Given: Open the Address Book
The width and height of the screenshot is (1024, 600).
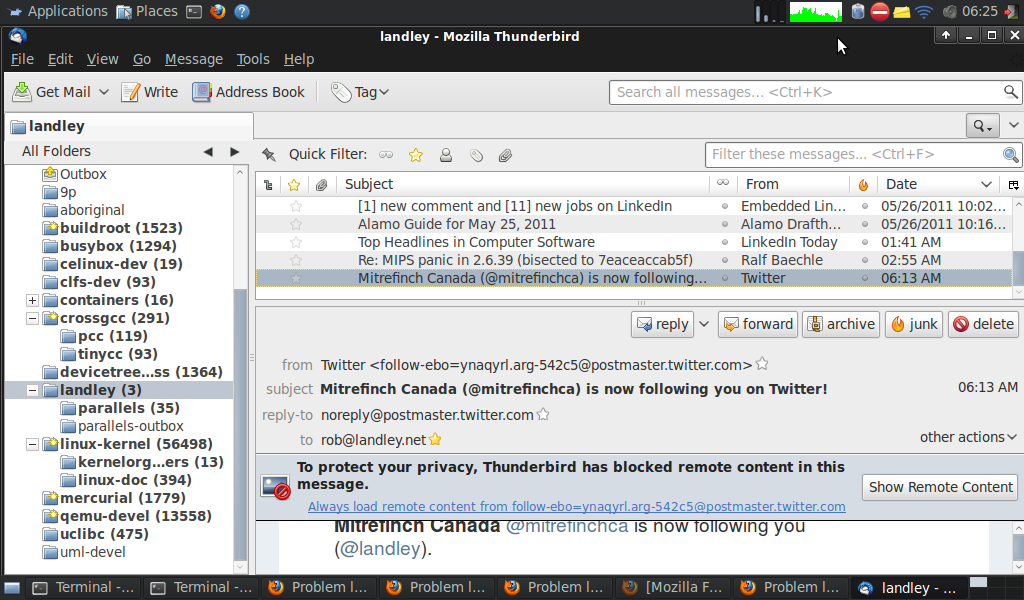Looking at the screenshot, I should tap(248, 92).
